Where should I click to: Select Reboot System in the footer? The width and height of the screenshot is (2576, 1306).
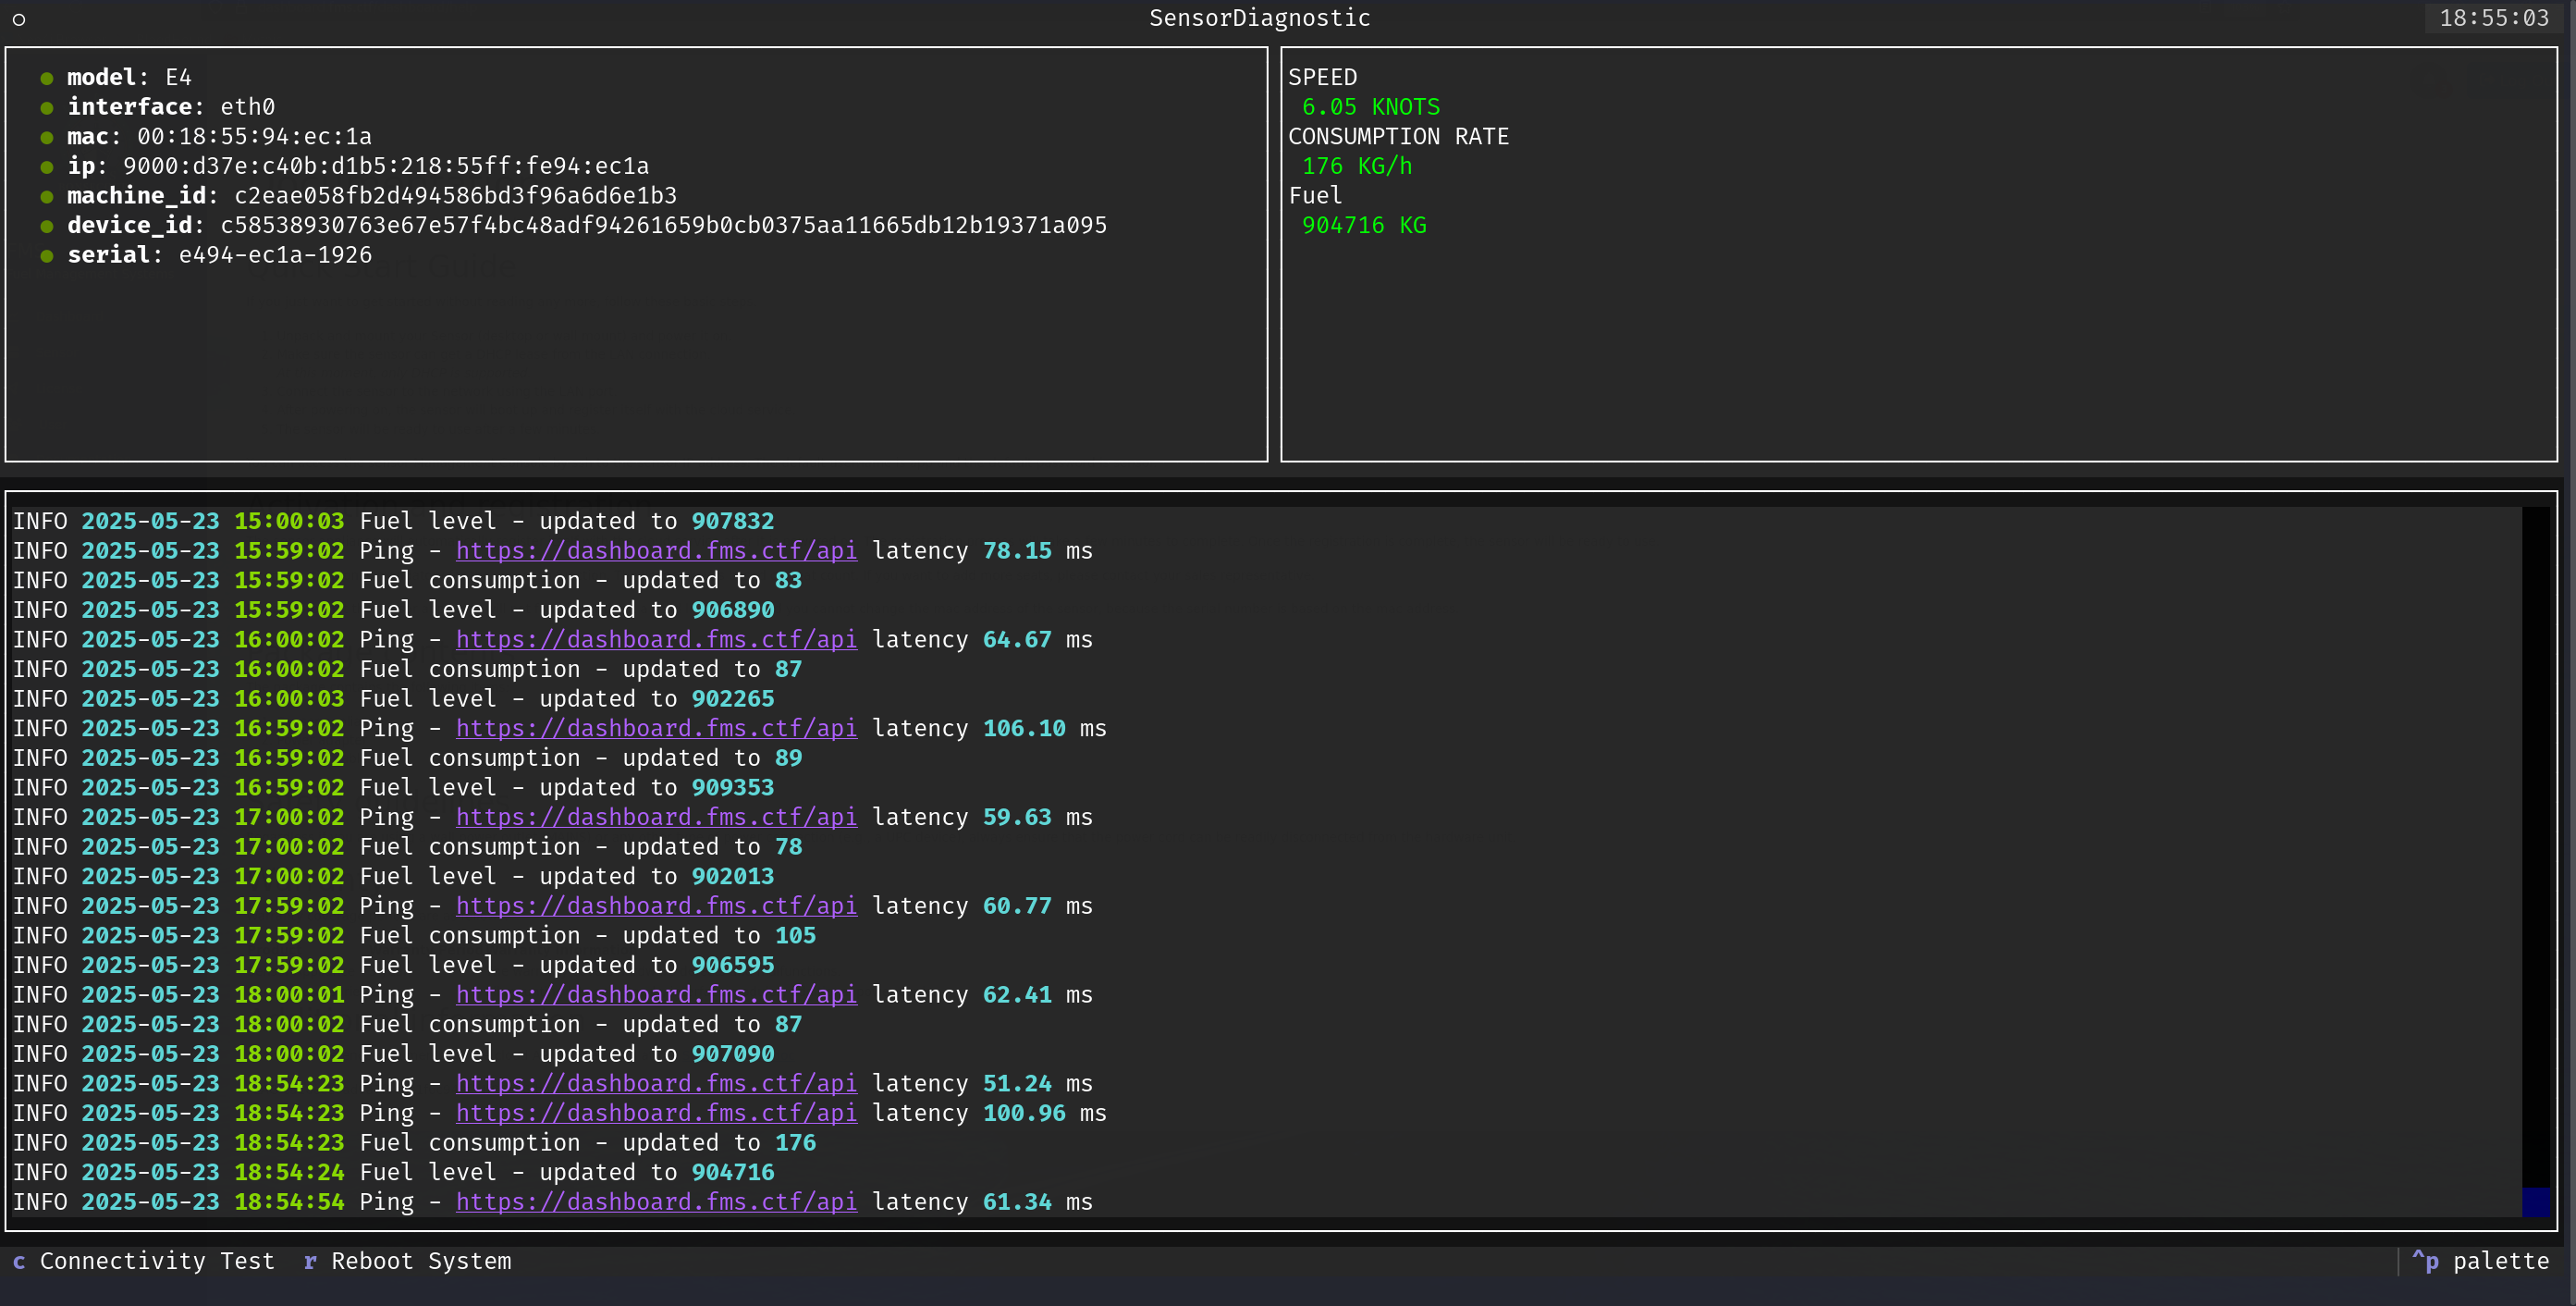[408, 1261]
